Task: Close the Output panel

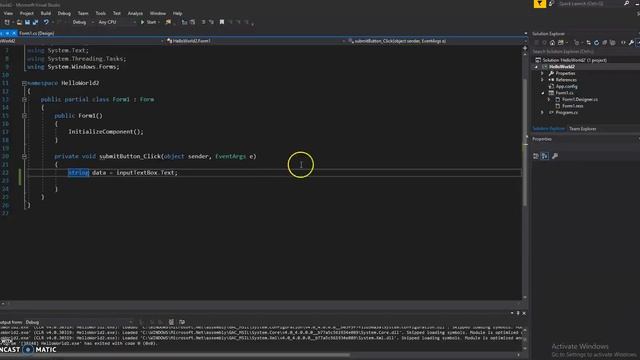Action: point(524,313)
